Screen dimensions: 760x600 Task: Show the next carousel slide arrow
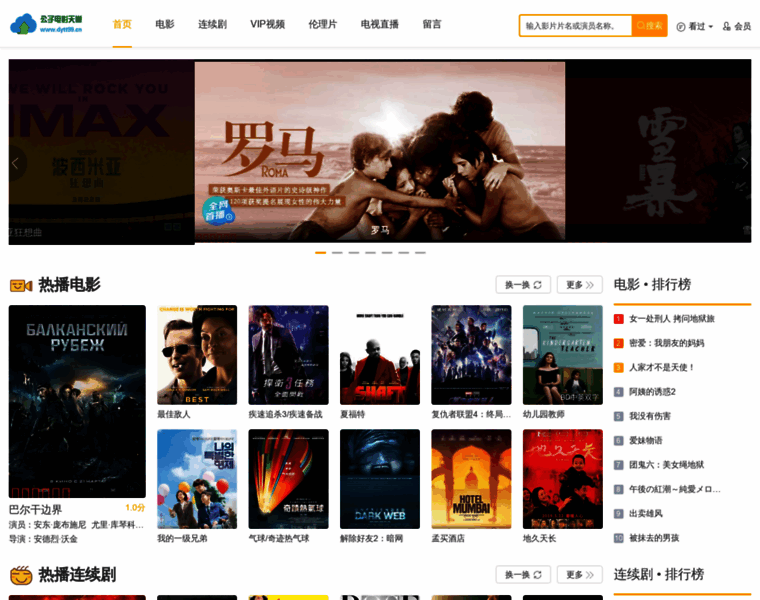(744, 163)
